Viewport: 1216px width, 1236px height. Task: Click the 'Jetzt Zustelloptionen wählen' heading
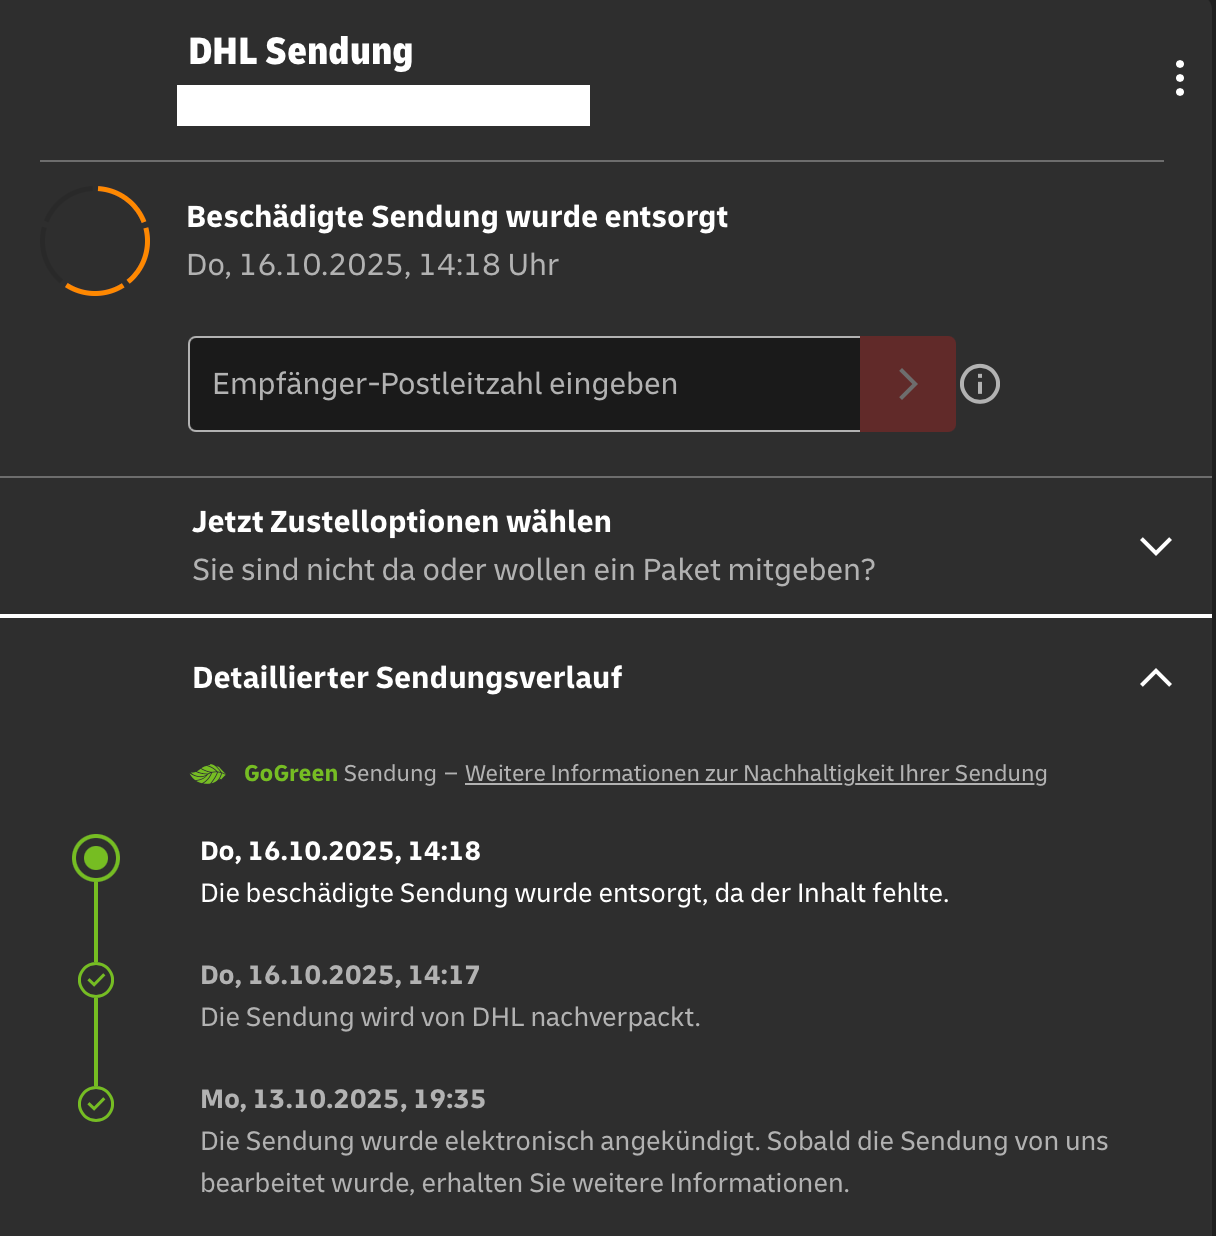point(401,522)
